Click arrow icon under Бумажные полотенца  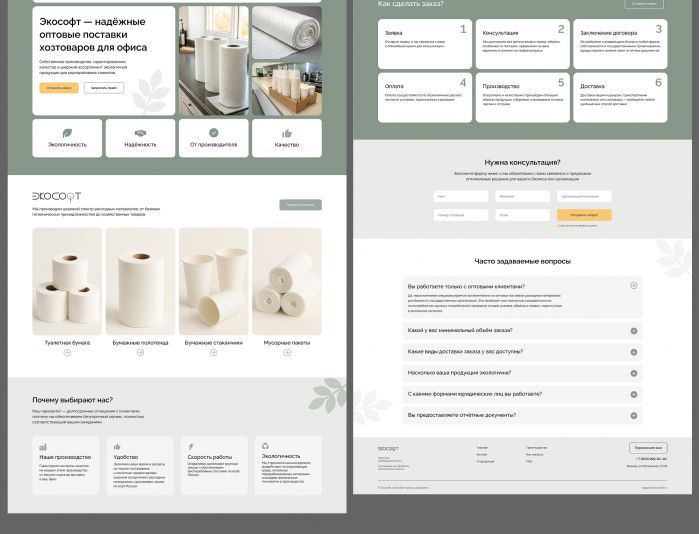140,353
